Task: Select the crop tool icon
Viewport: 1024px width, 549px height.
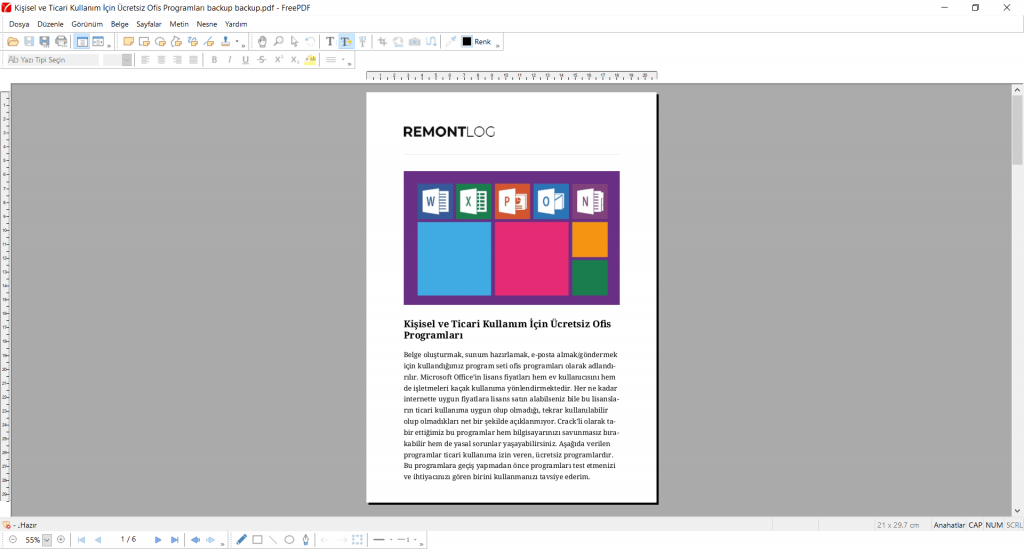Action: pos(382,42)
